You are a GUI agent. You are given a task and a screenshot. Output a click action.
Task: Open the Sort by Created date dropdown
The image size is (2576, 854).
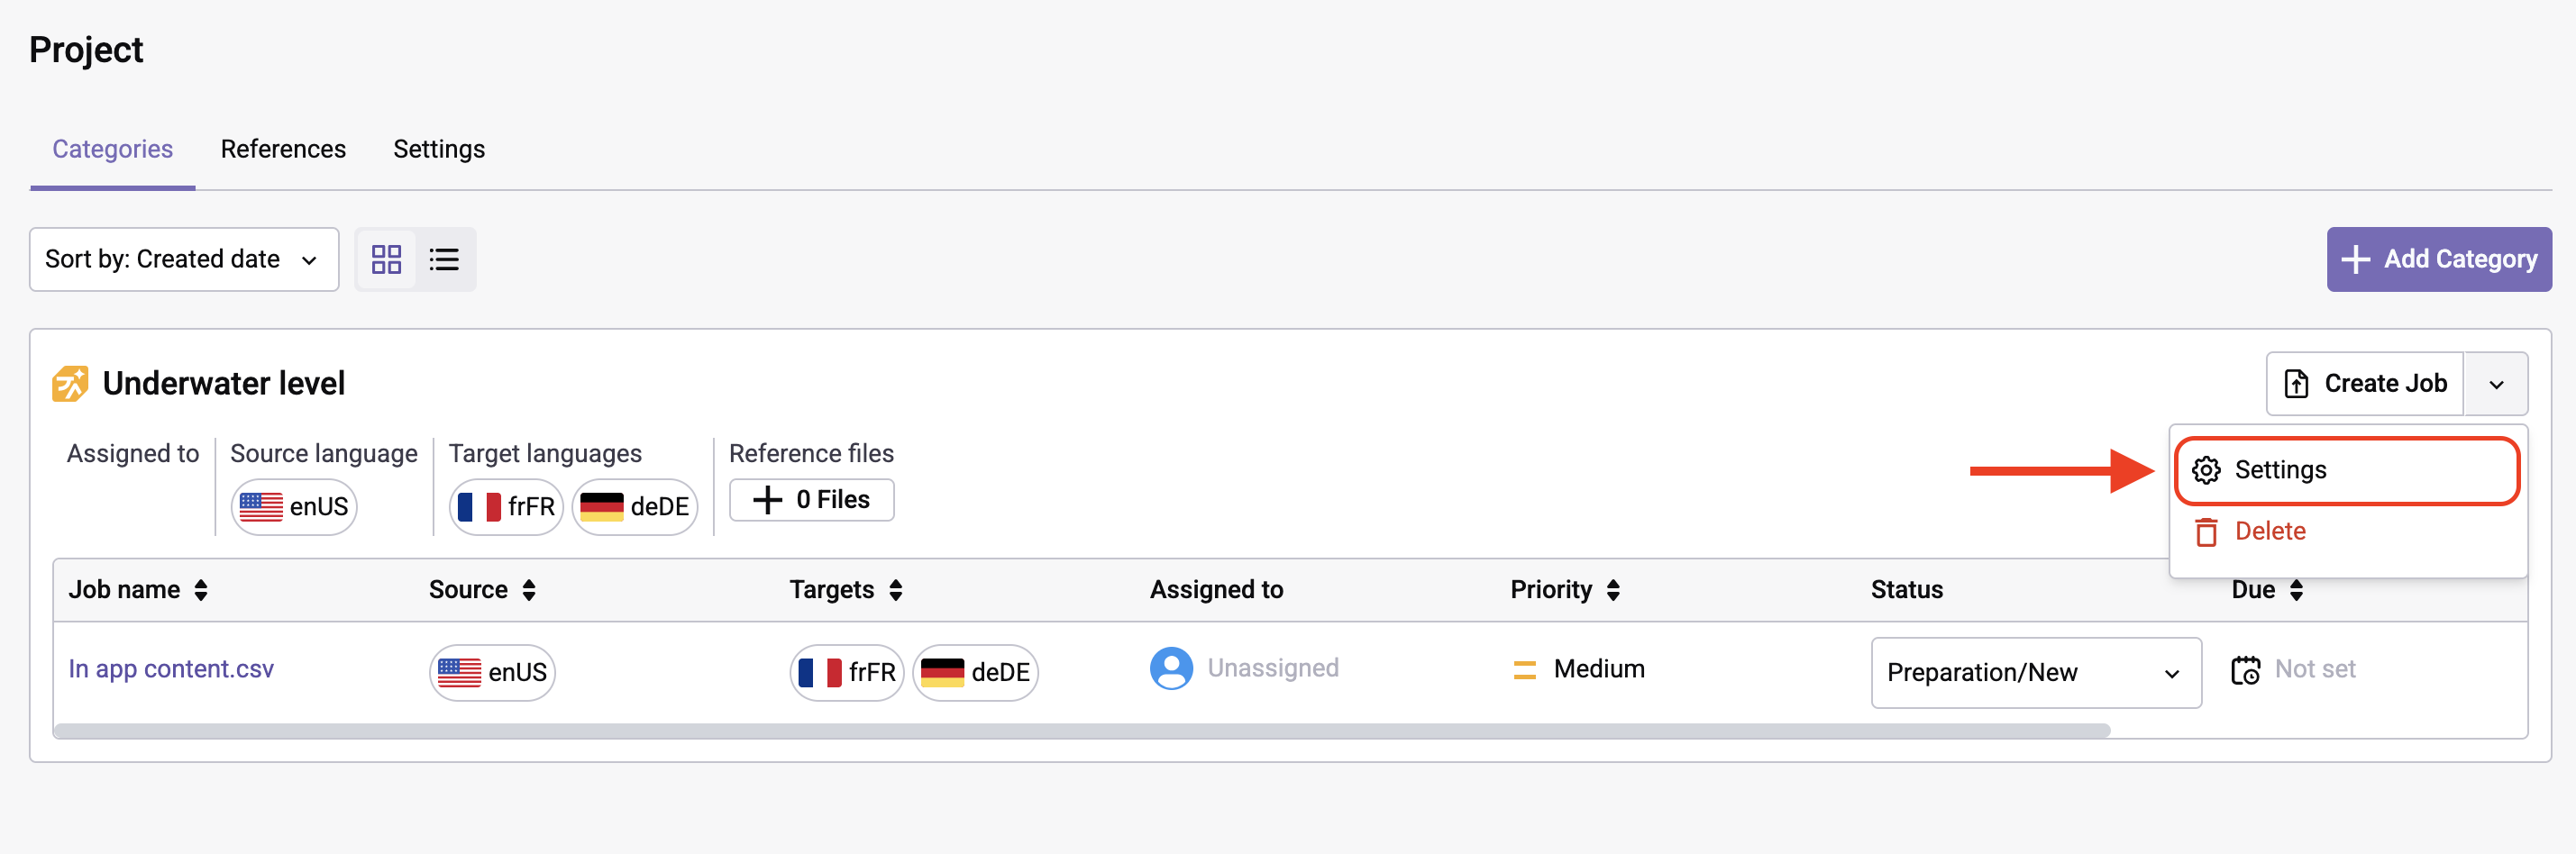[184, 260]
